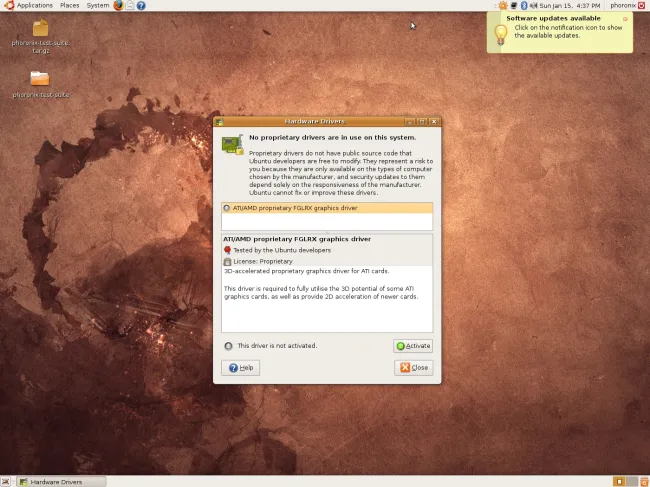Click the License: Proprietary icon

pos(227,262)
